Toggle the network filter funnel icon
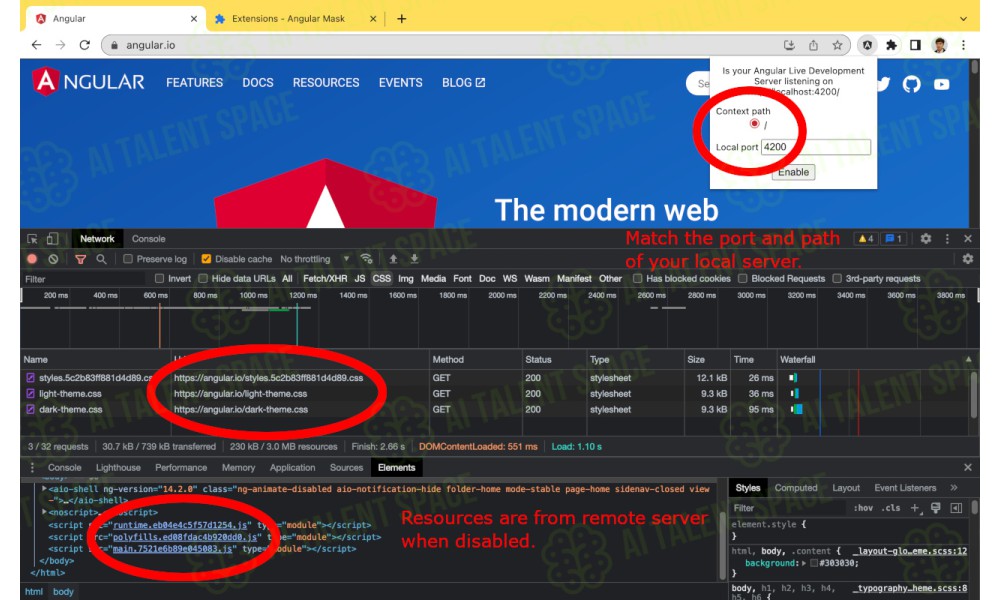This screenshot has height=600, width=1000. [80, 259]
